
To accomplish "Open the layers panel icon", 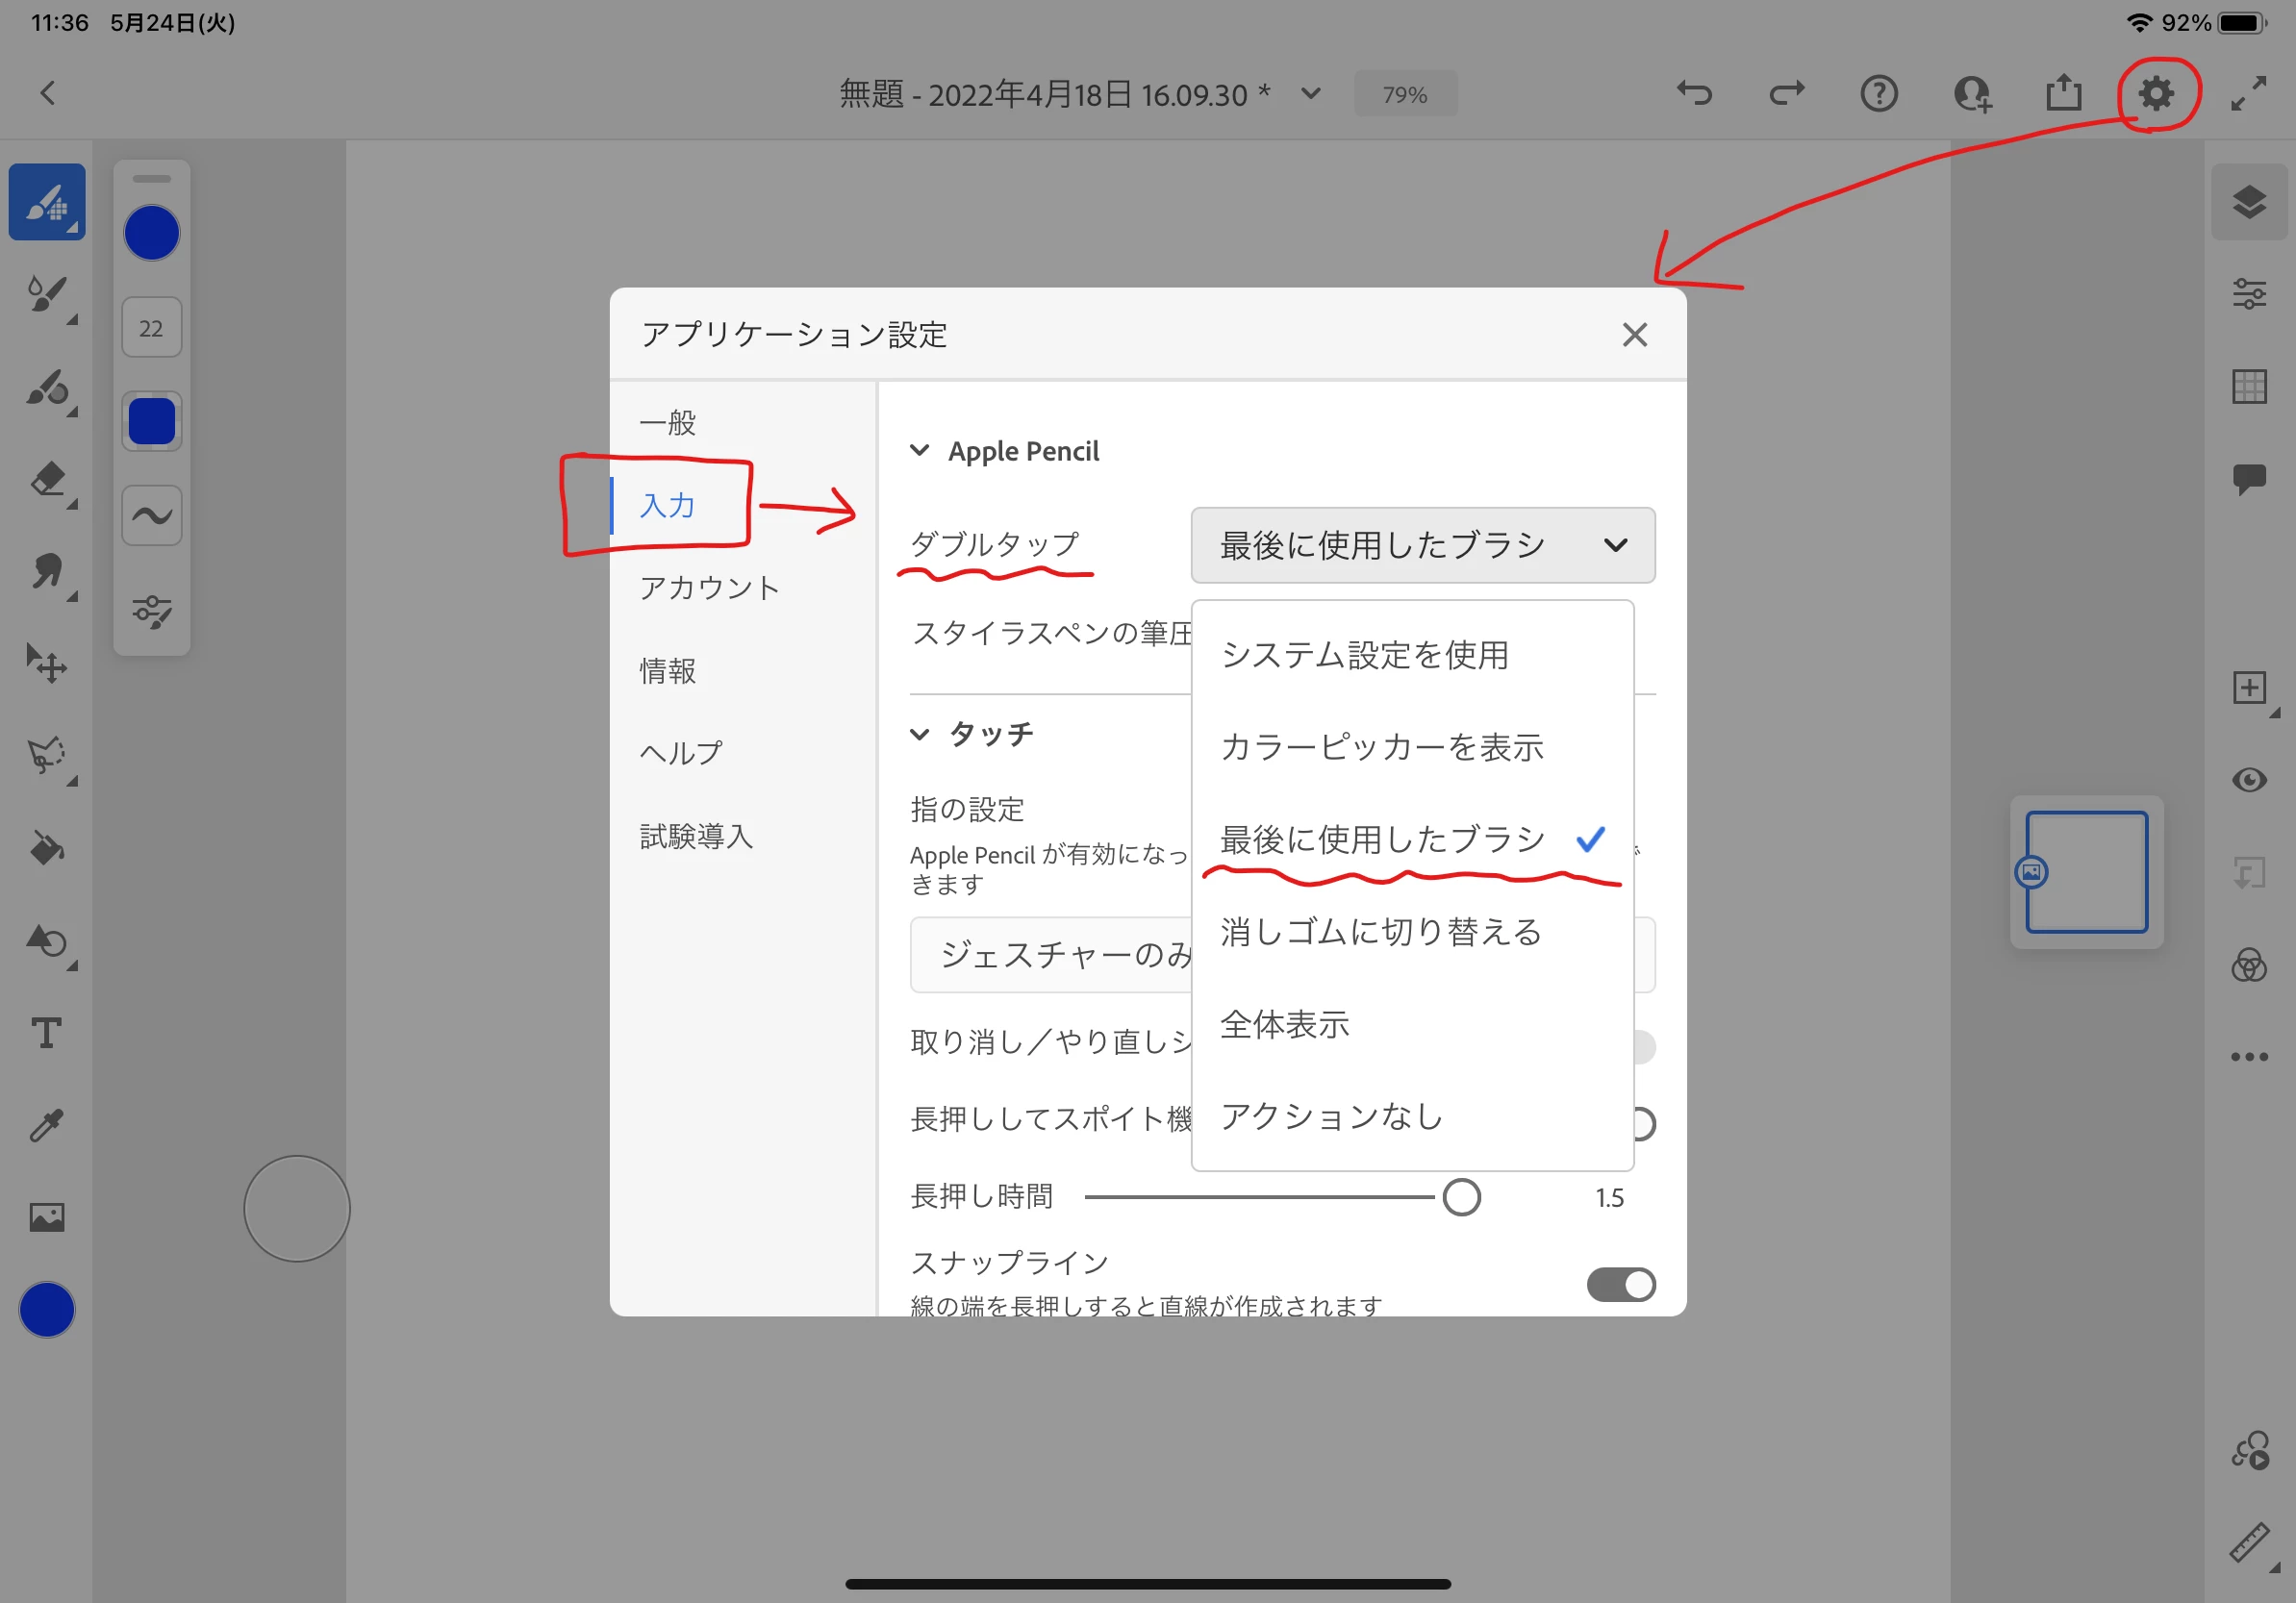I will pos(2248,202).
